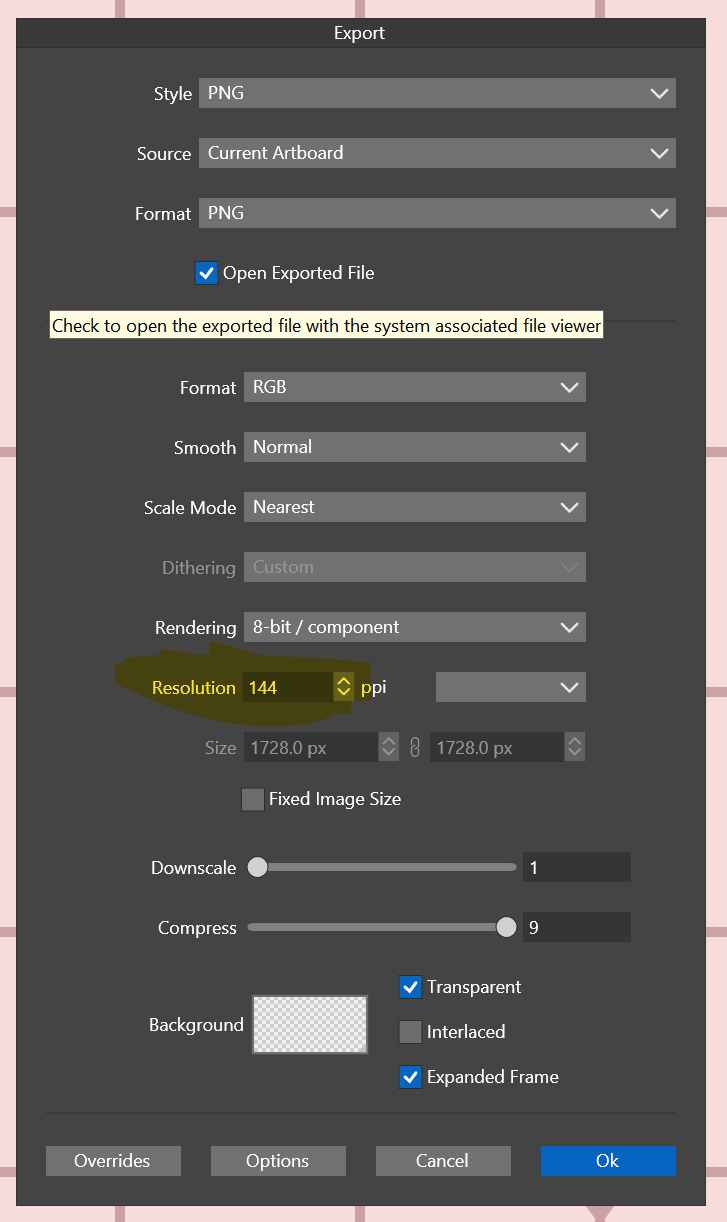Expand the Source dropdown showing Current Artboard
The height and width of the screenshot is (1222, 727).
coord(437,153)
